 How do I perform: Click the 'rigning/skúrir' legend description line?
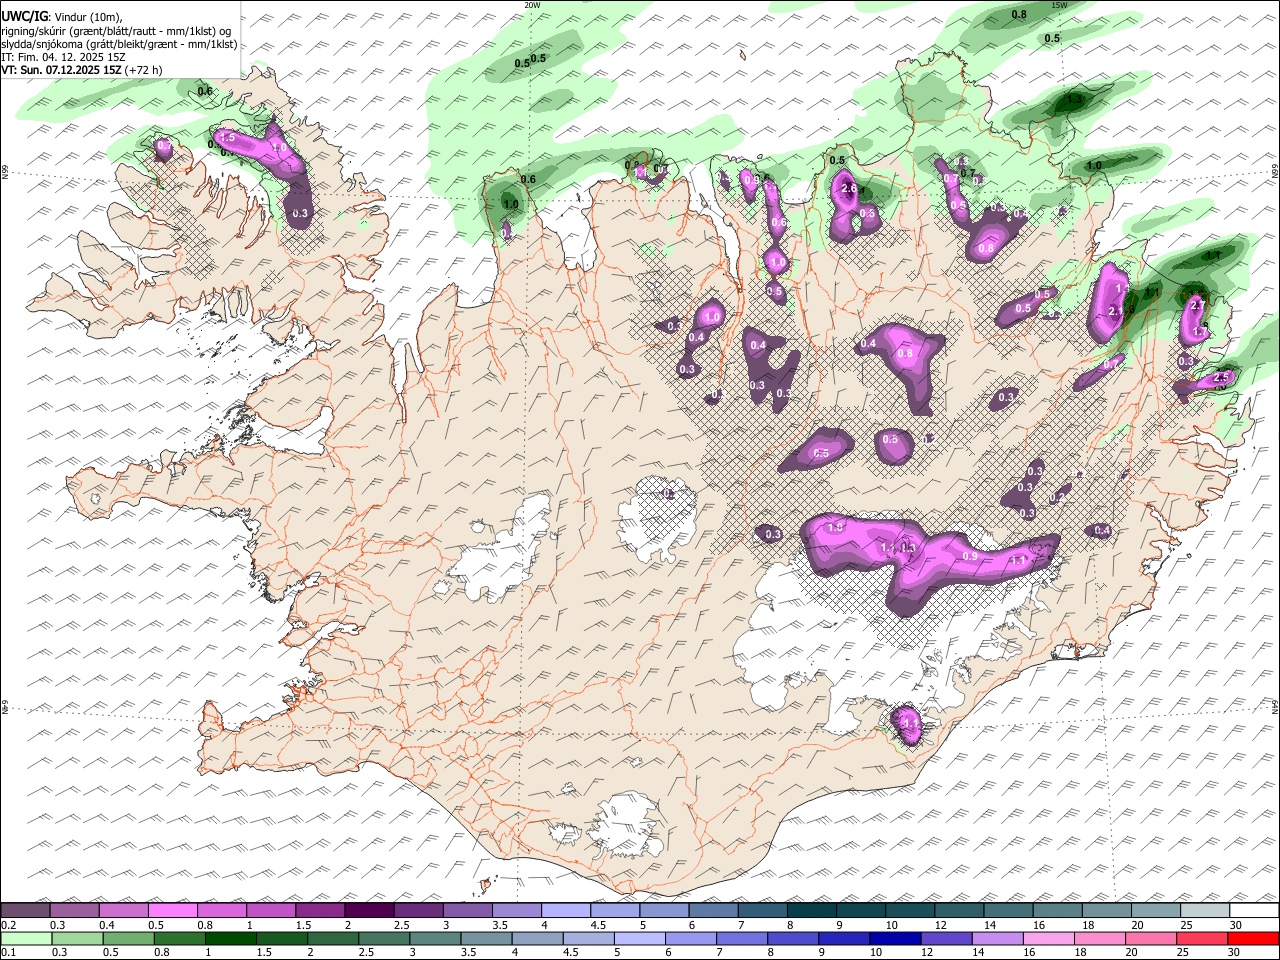click(x=115, y=31)
